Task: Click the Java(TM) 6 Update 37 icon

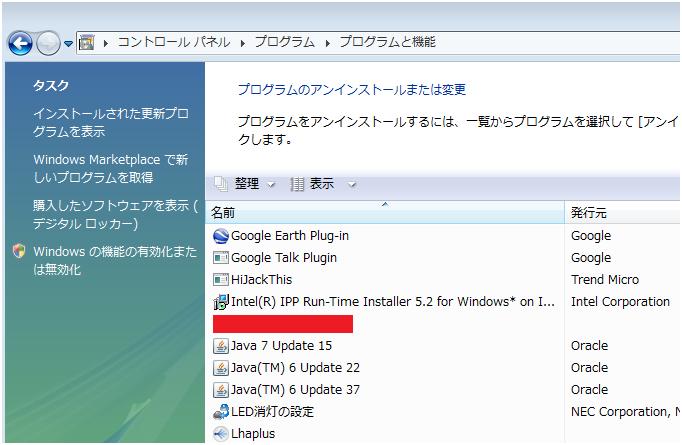Action: [221, 390]
